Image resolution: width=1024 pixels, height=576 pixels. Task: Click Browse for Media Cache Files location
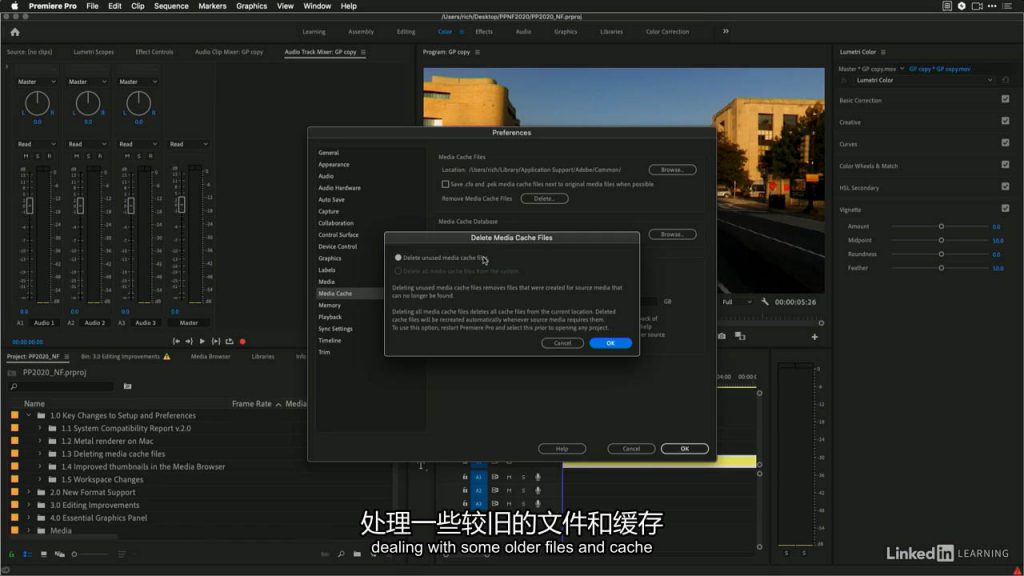coord(672,170)
